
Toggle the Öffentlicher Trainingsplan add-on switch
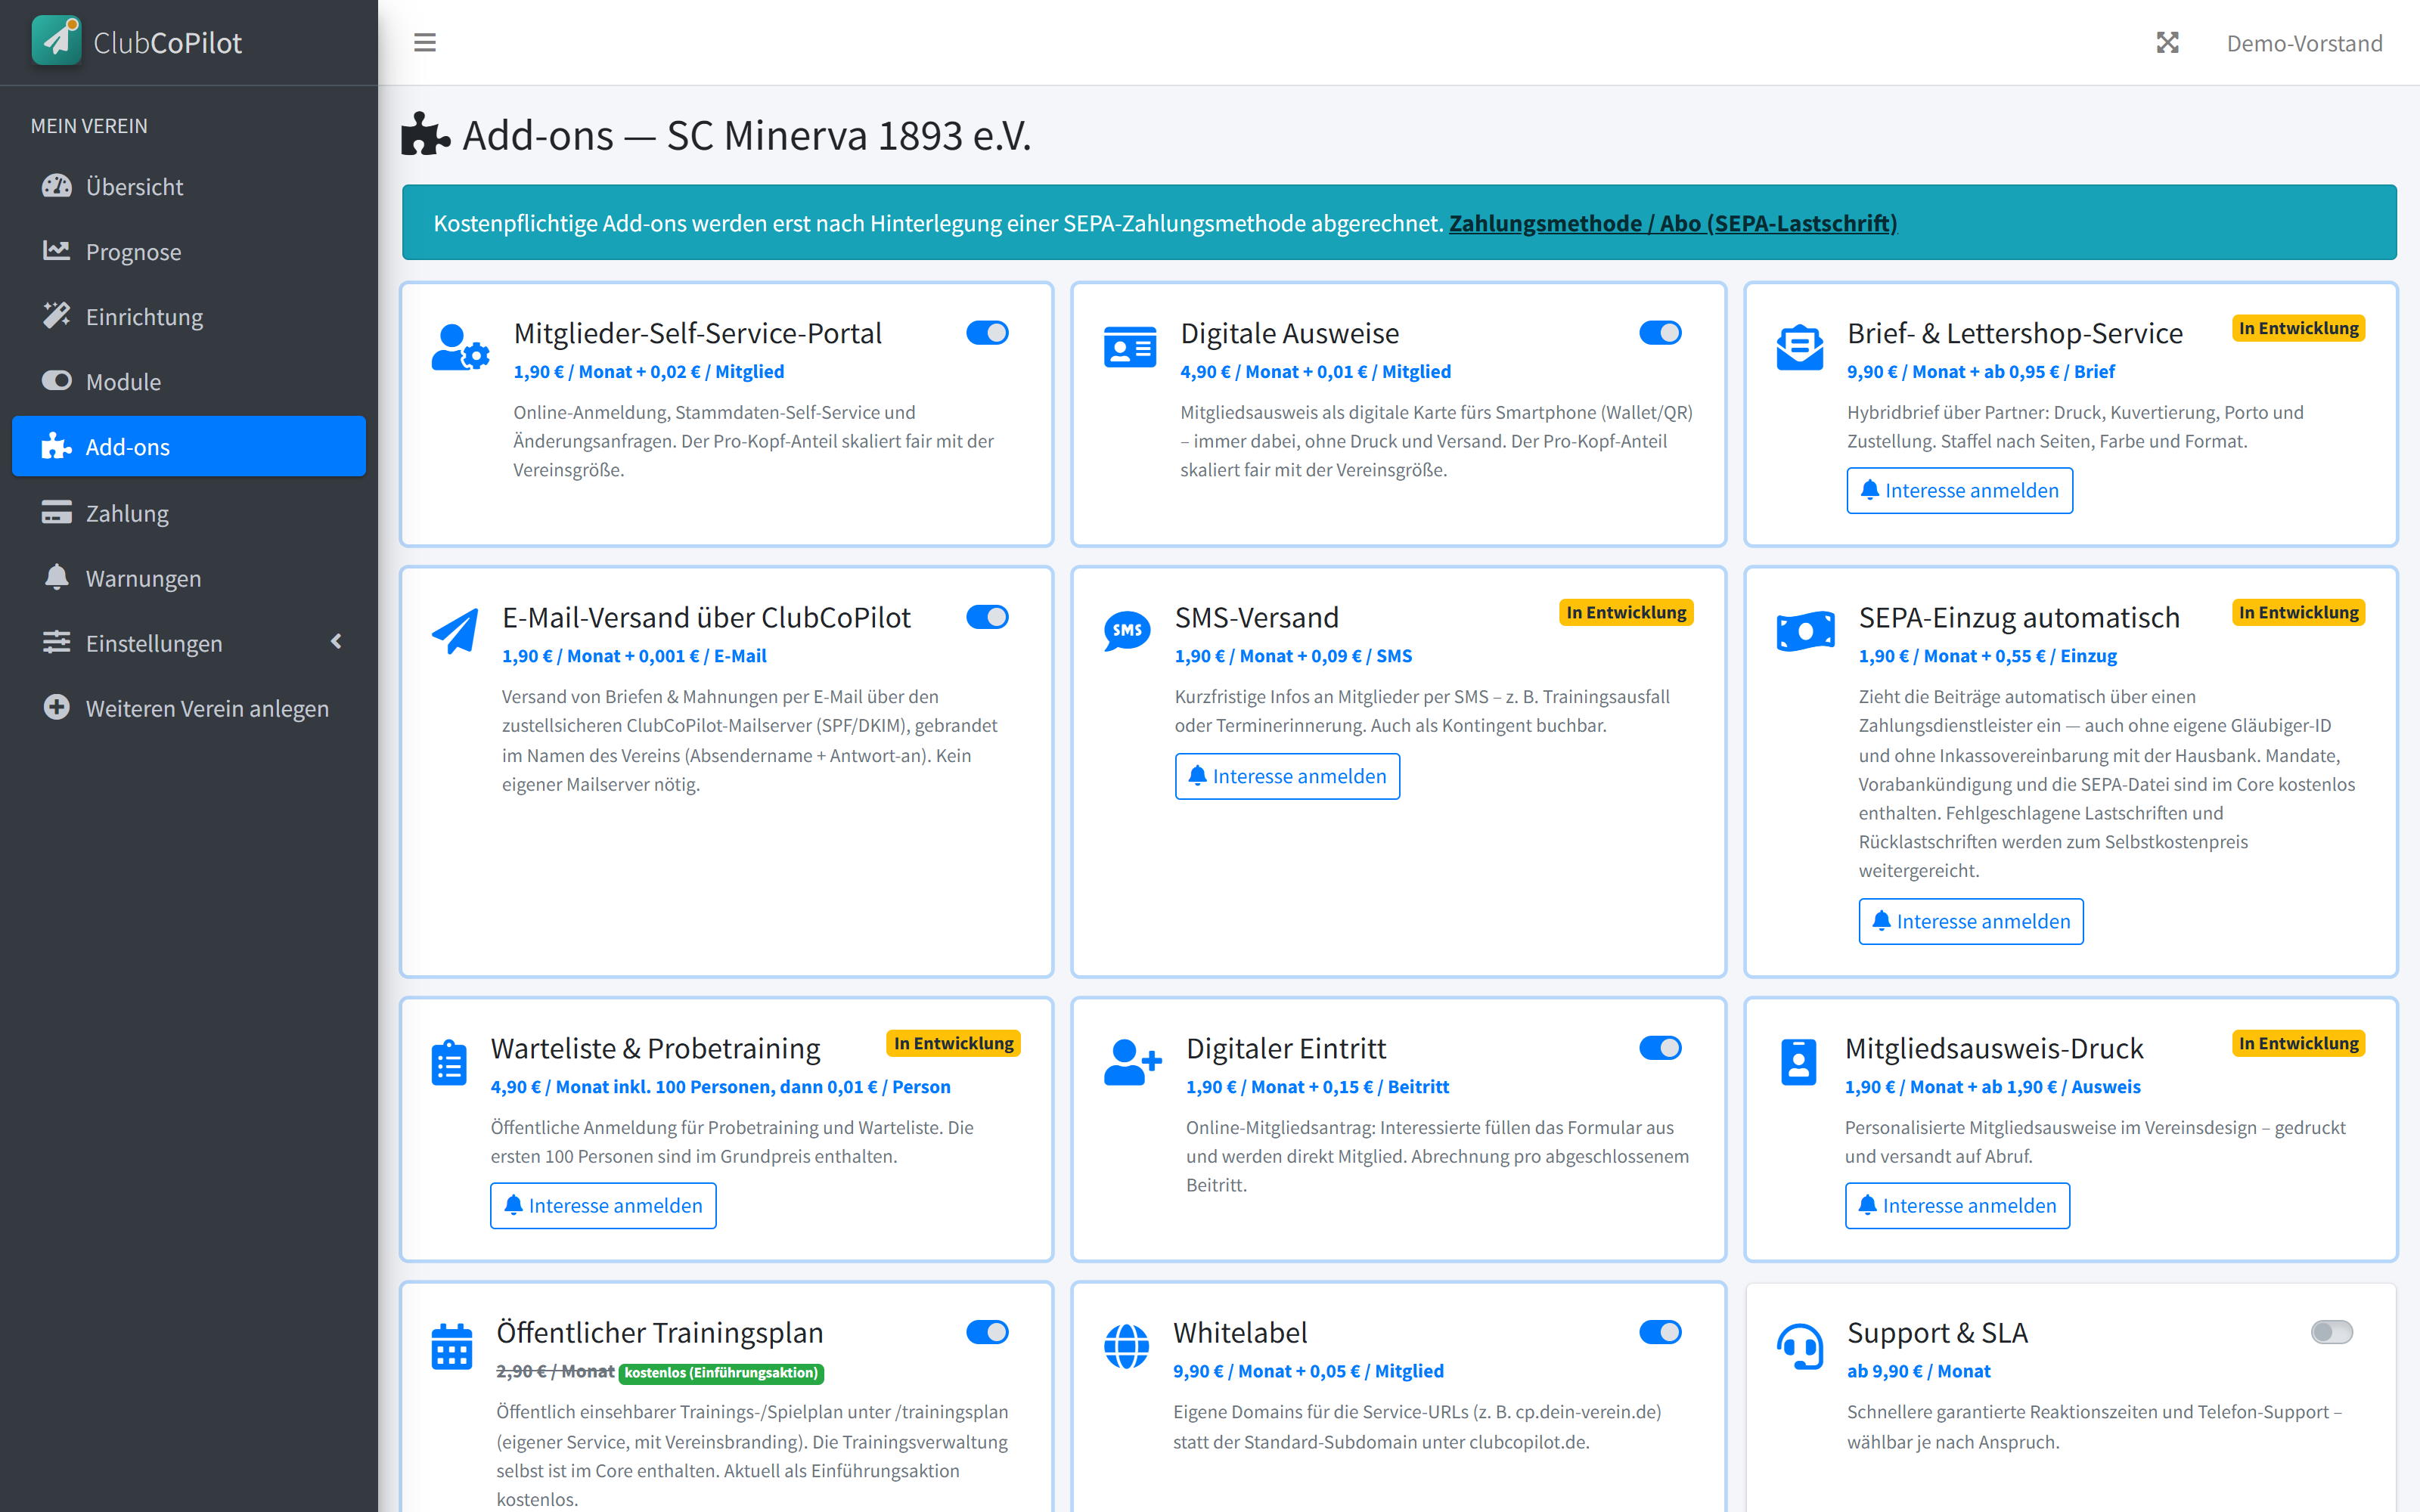pos(987,1332)
